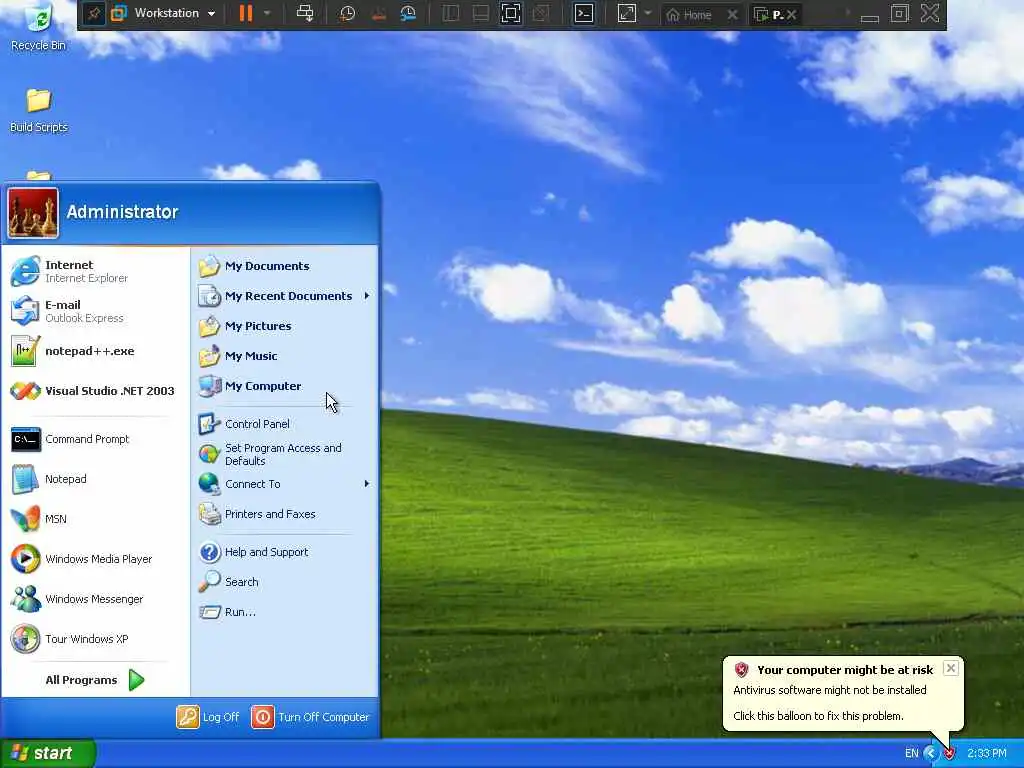Open the Workstation dropdown menu

163,14
